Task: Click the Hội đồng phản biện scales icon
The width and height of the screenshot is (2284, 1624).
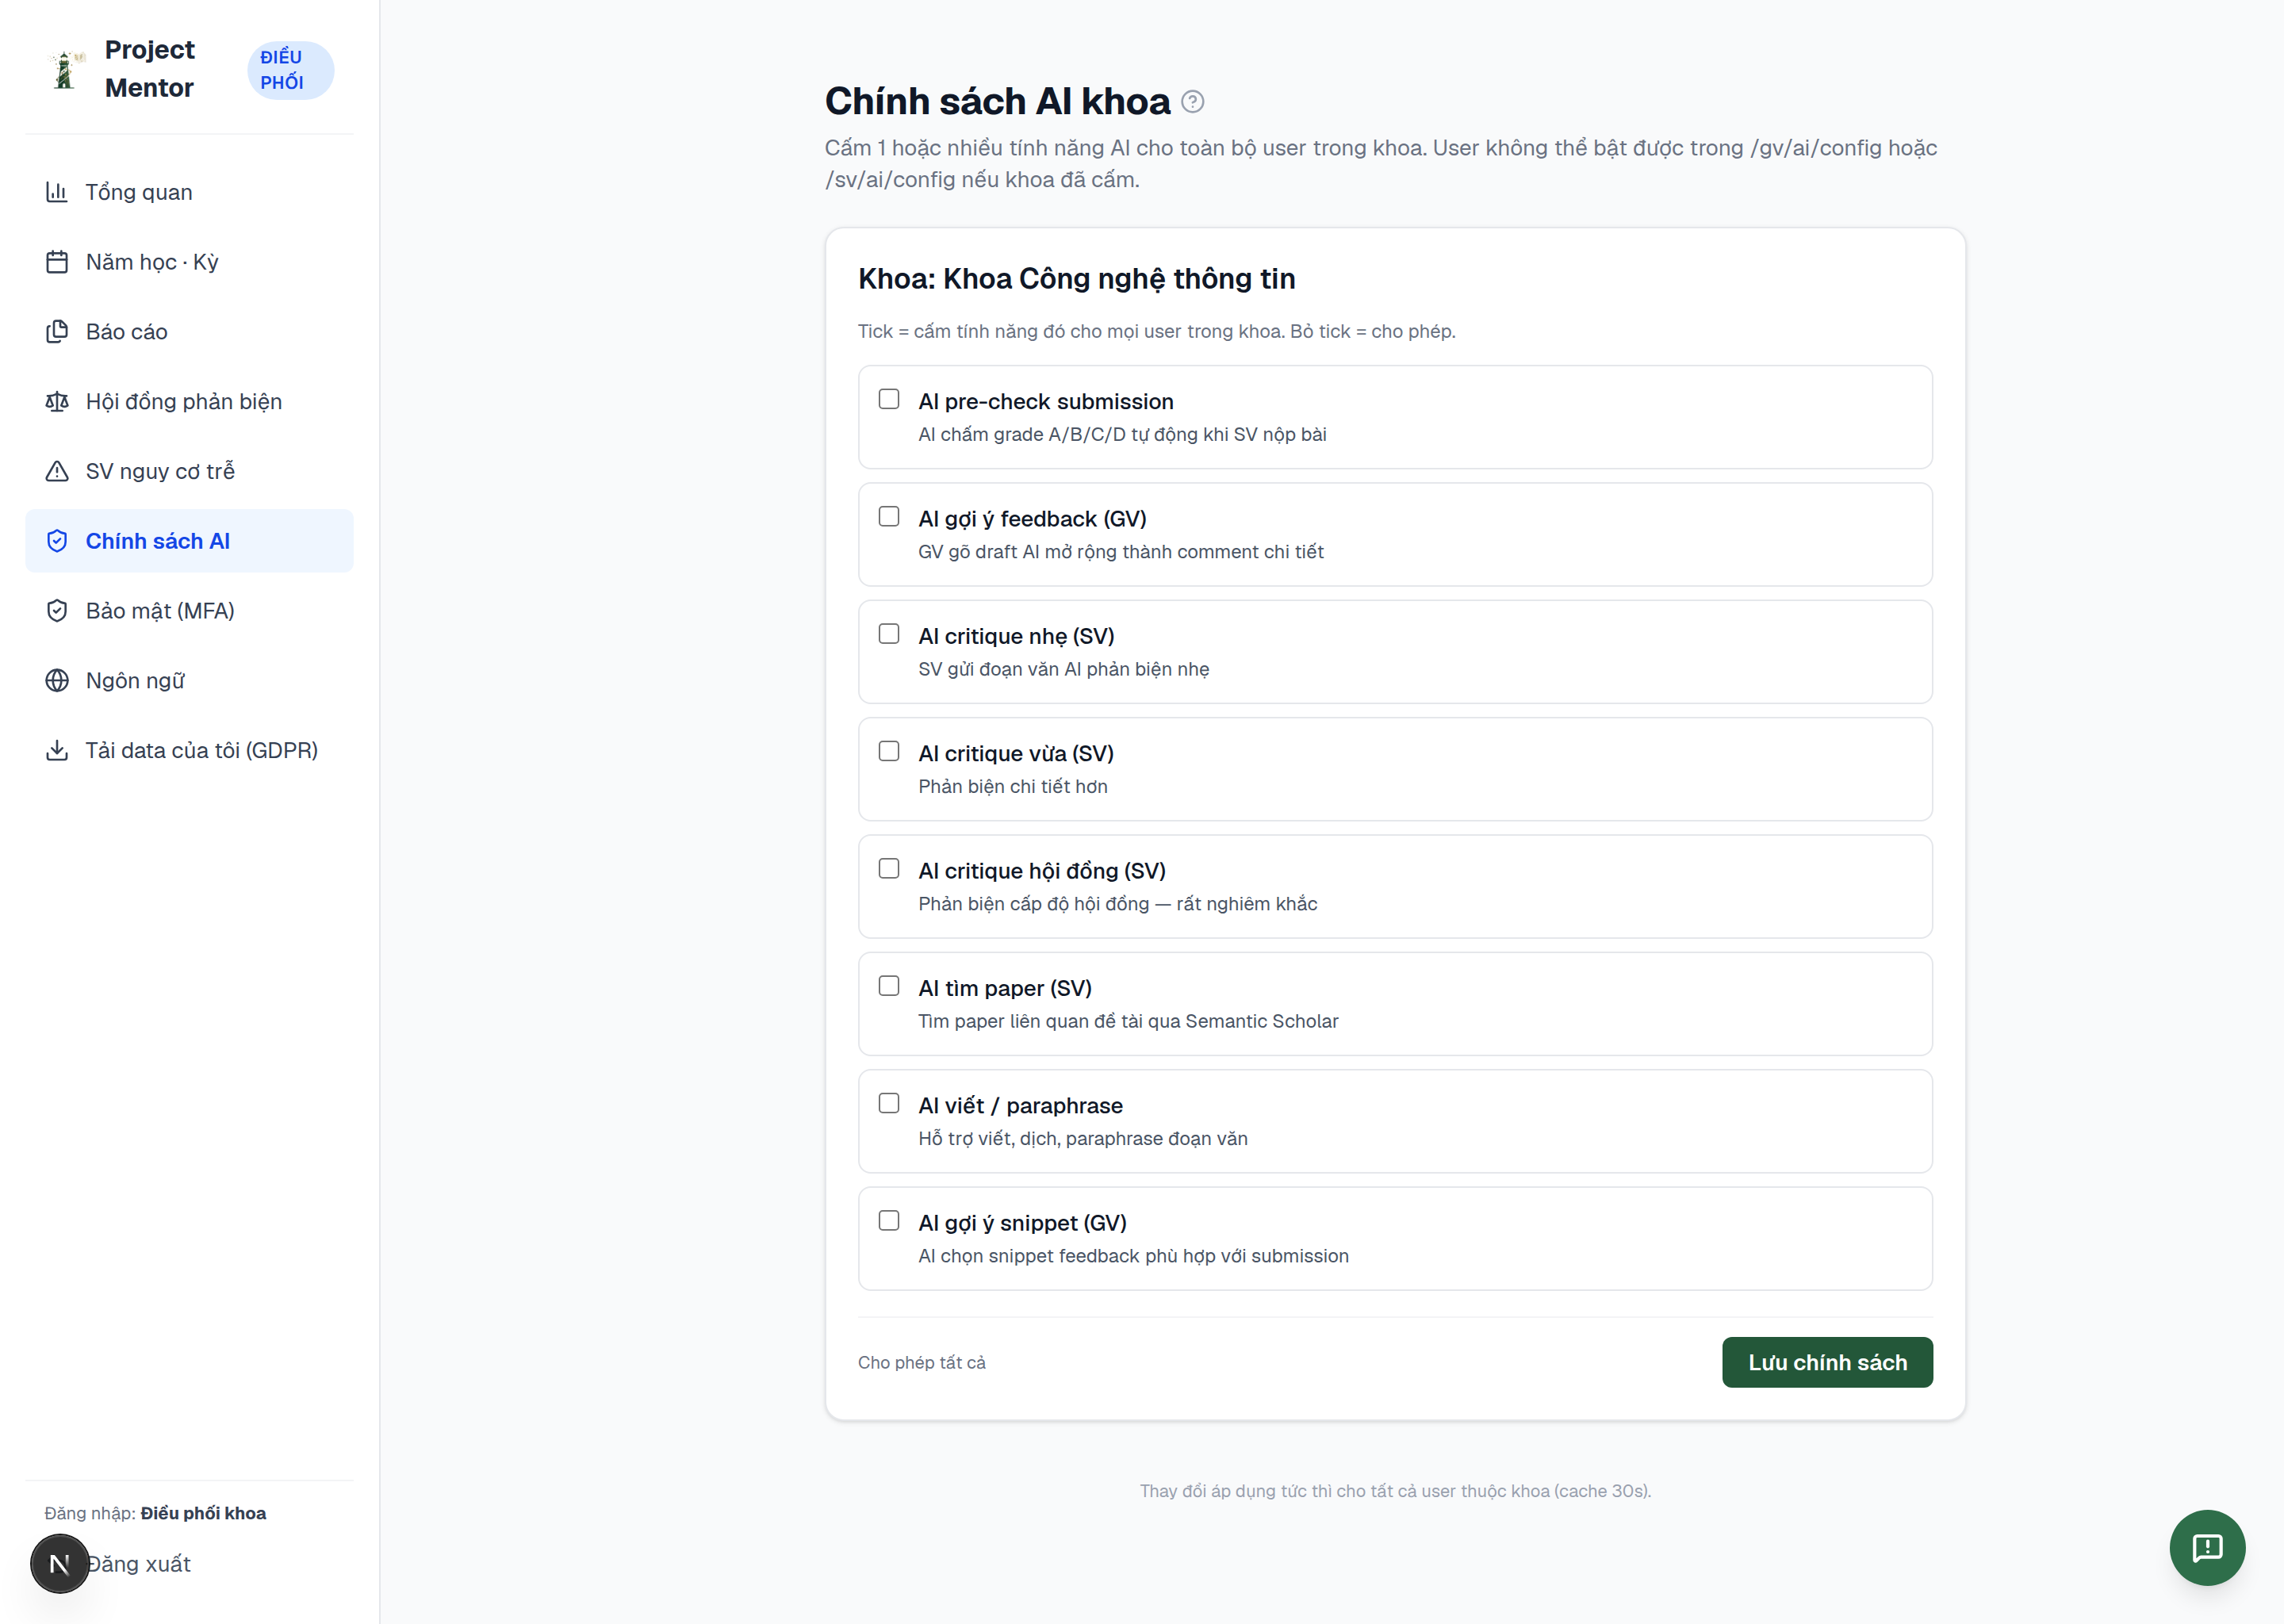Action: point(57,402)
